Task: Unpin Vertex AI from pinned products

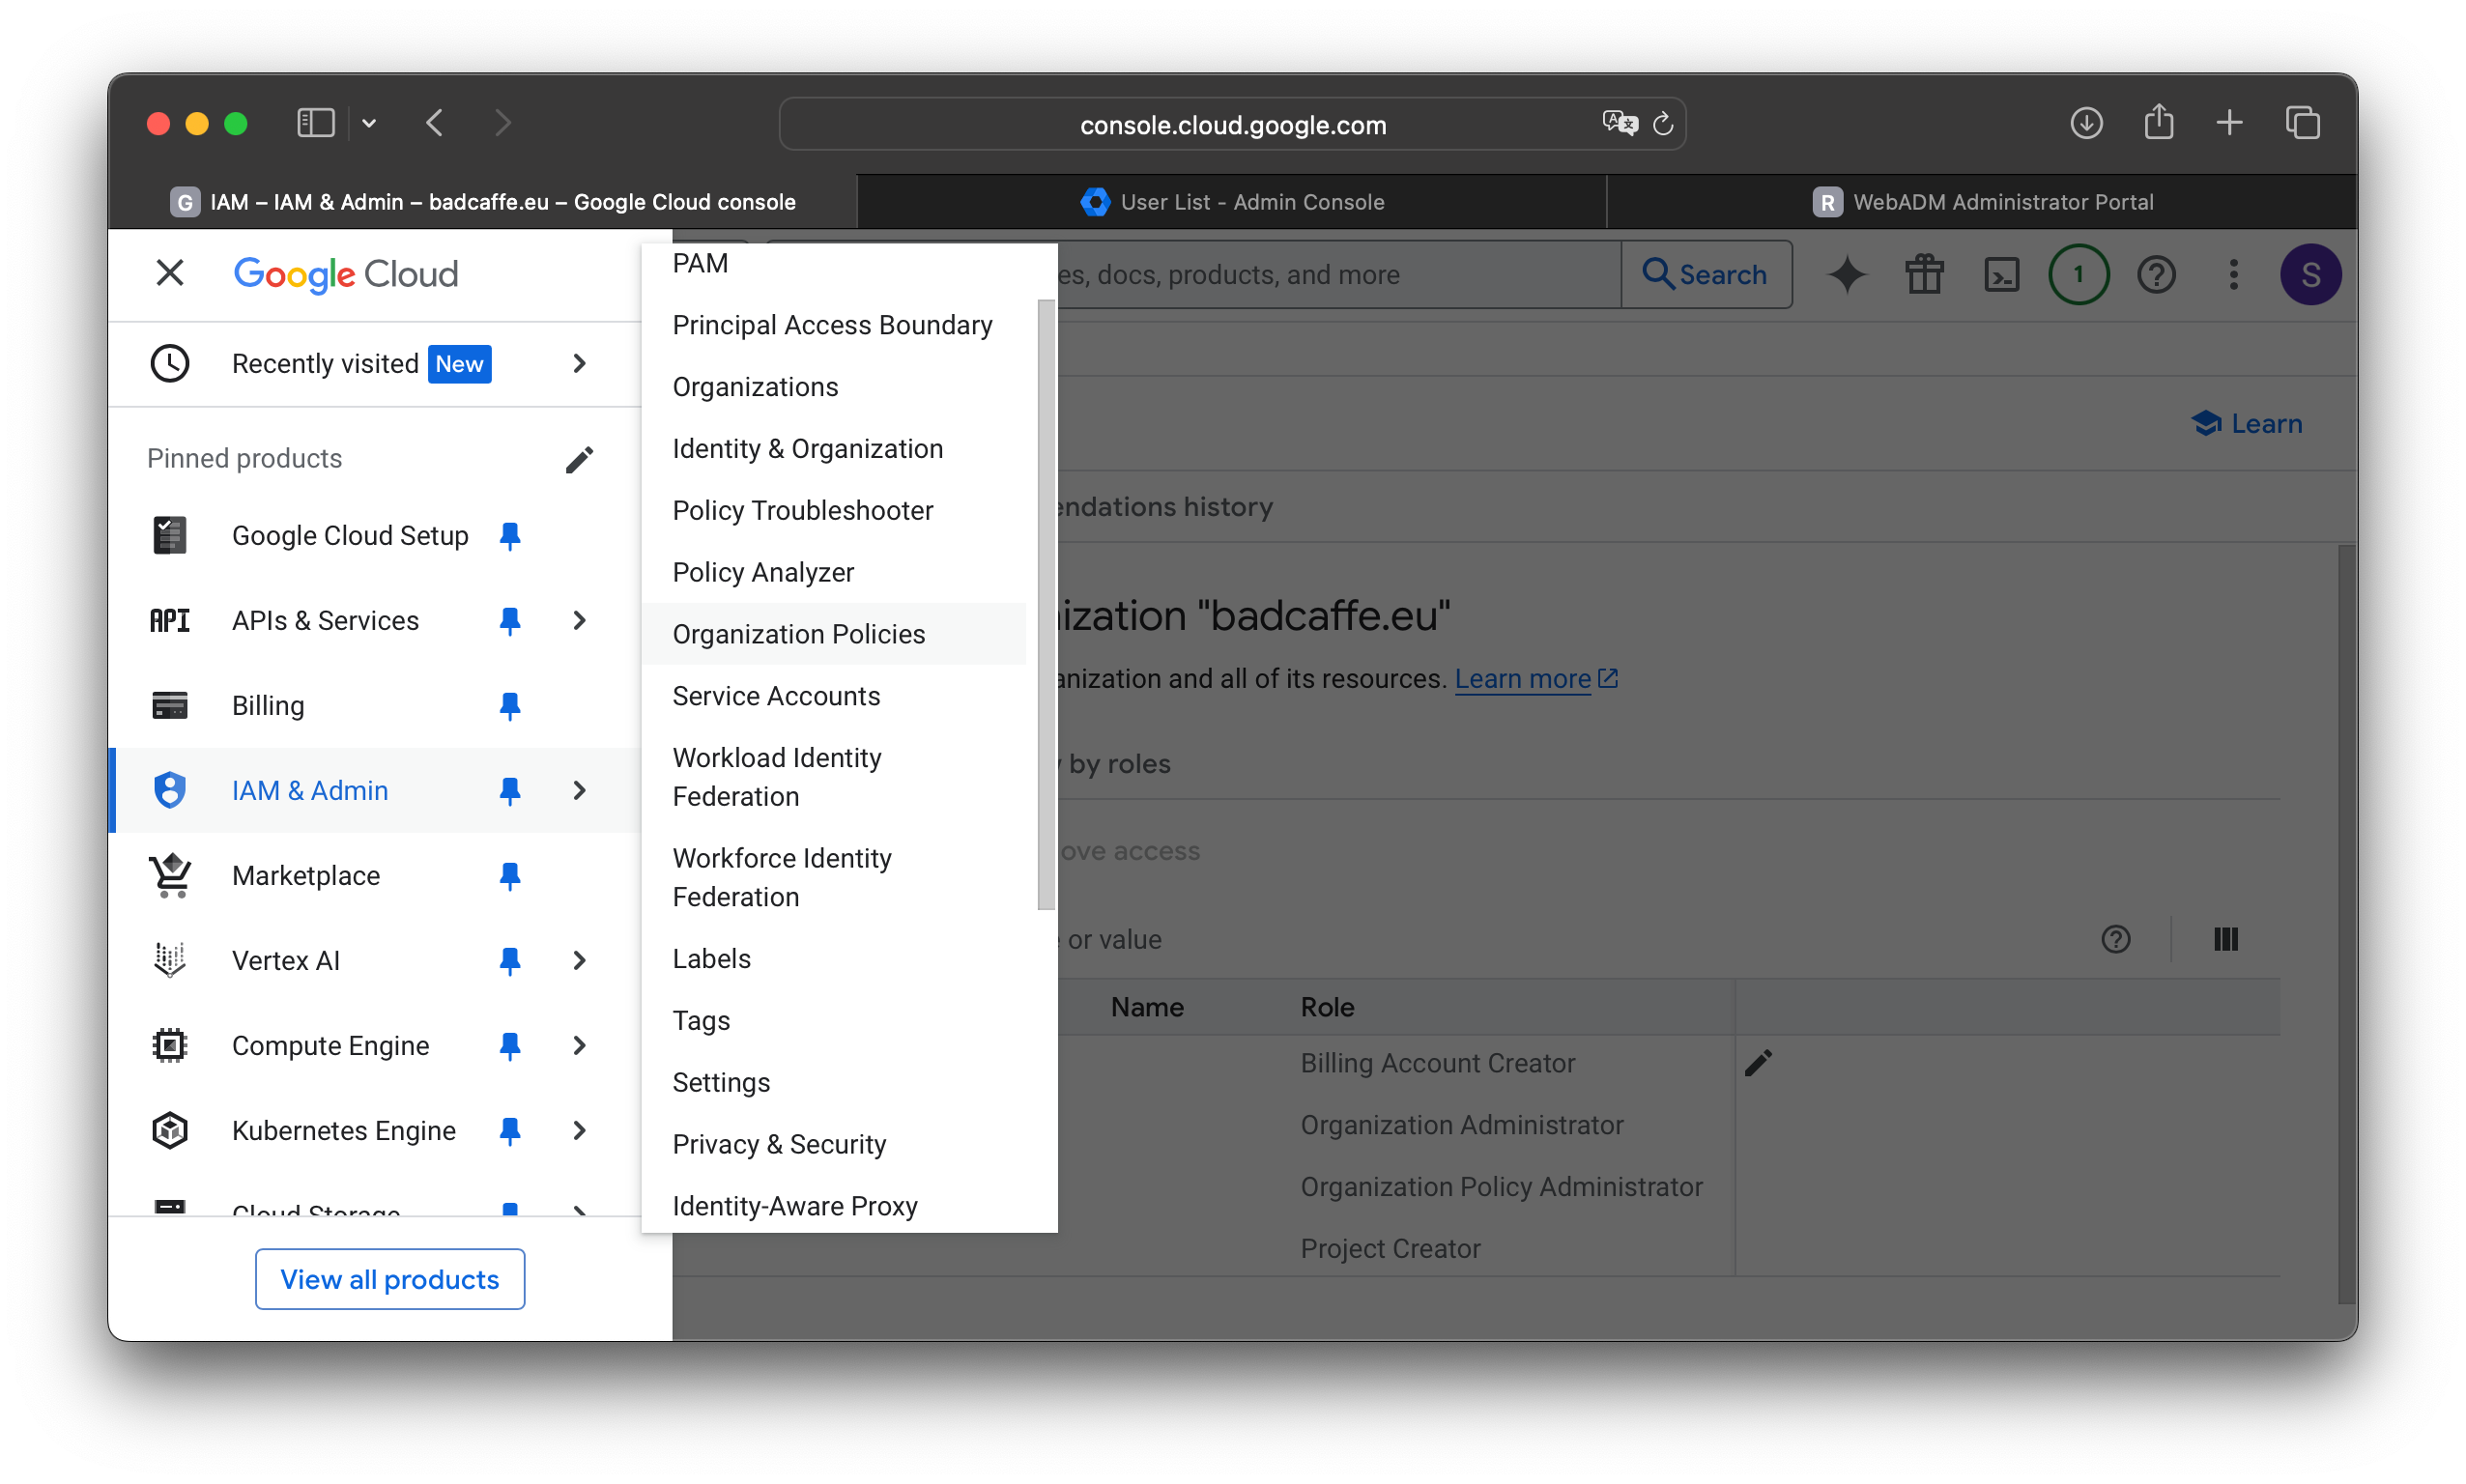Action: [510, 961]
